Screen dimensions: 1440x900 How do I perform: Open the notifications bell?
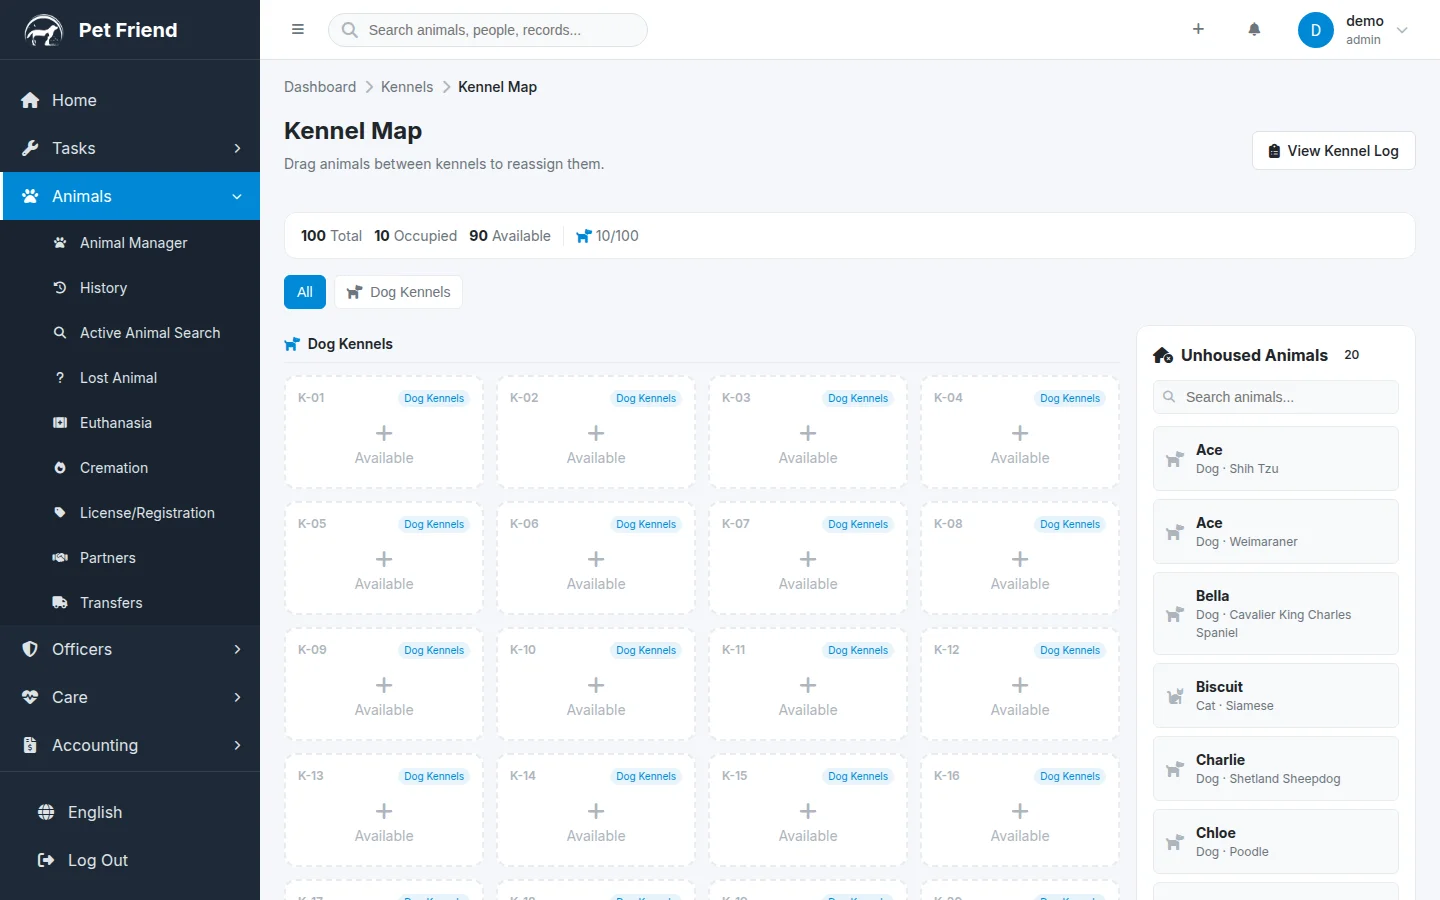click(x=1254, y=30)
